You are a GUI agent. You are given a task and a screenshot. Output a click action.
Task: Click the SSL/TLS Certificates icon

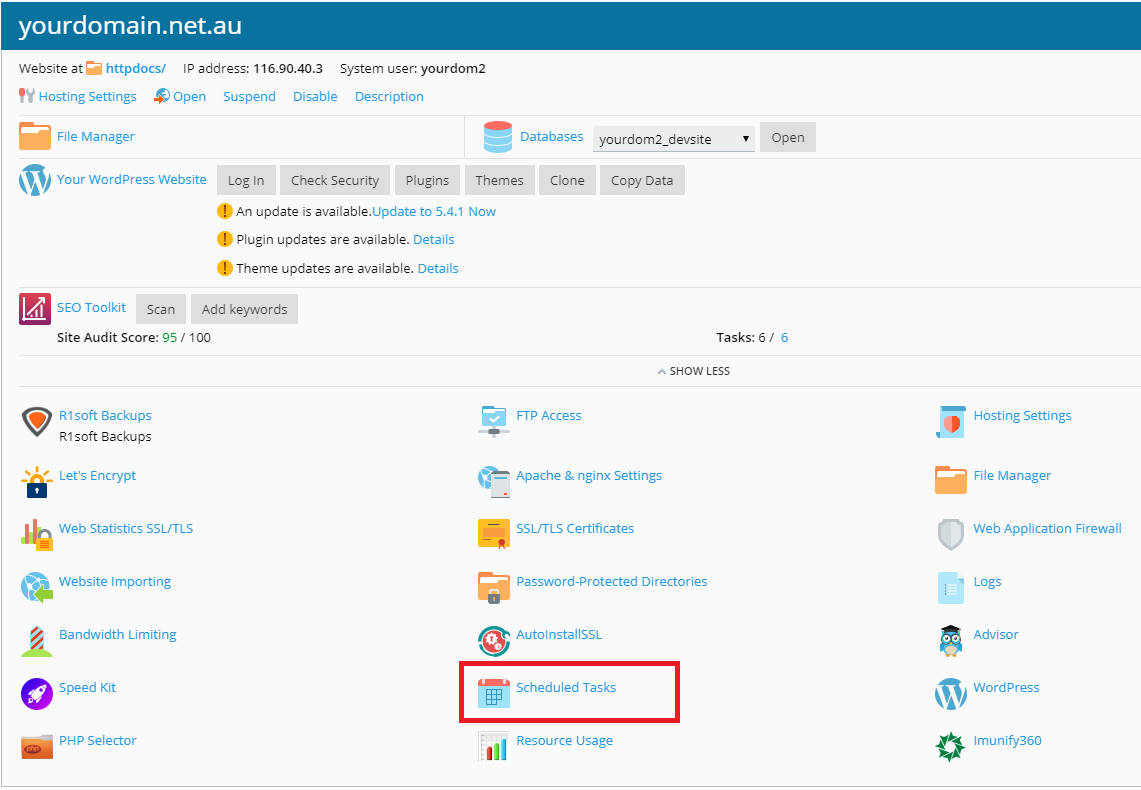(493, 535)
